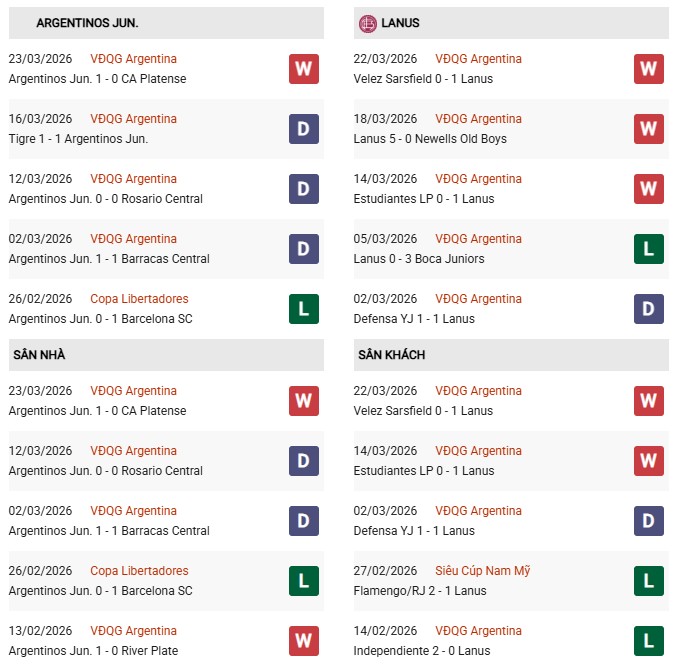The width and height of the screenshot is (675, 672).
Task: Click W badge for Lanus 5-0 Newells
Action: 649,129
